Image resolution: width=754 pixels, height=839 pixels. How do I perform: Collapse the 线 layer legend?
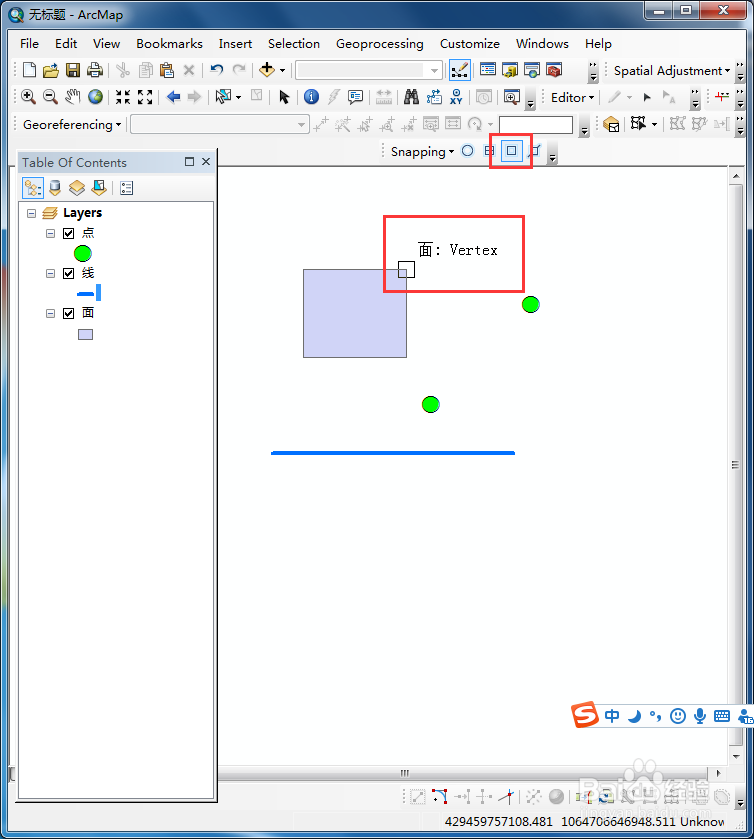pos(50,273)
